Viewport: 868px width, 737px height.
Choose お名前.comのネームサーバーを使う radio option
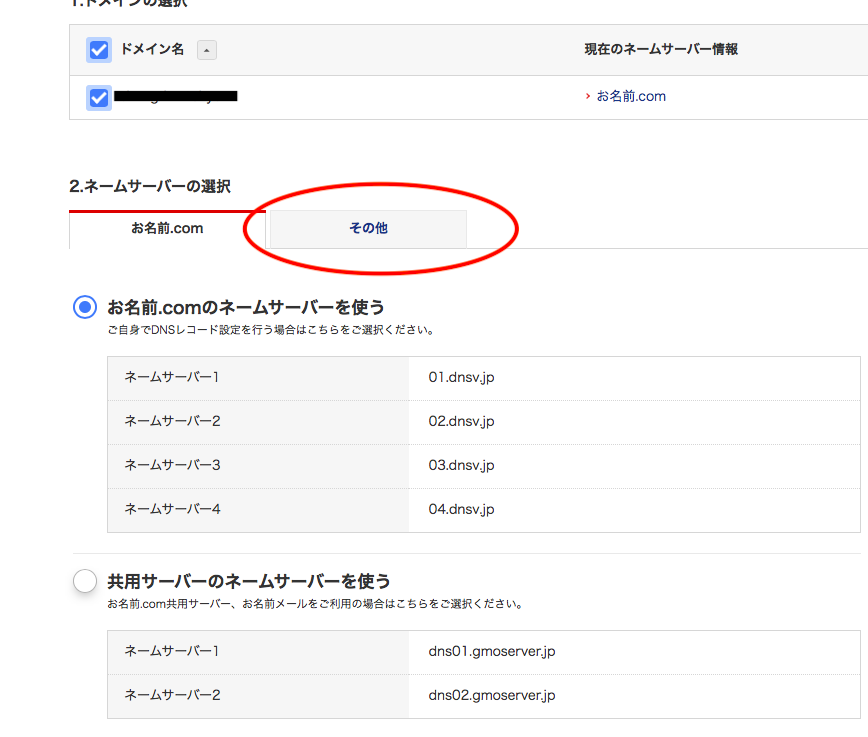tap(85, 307)
